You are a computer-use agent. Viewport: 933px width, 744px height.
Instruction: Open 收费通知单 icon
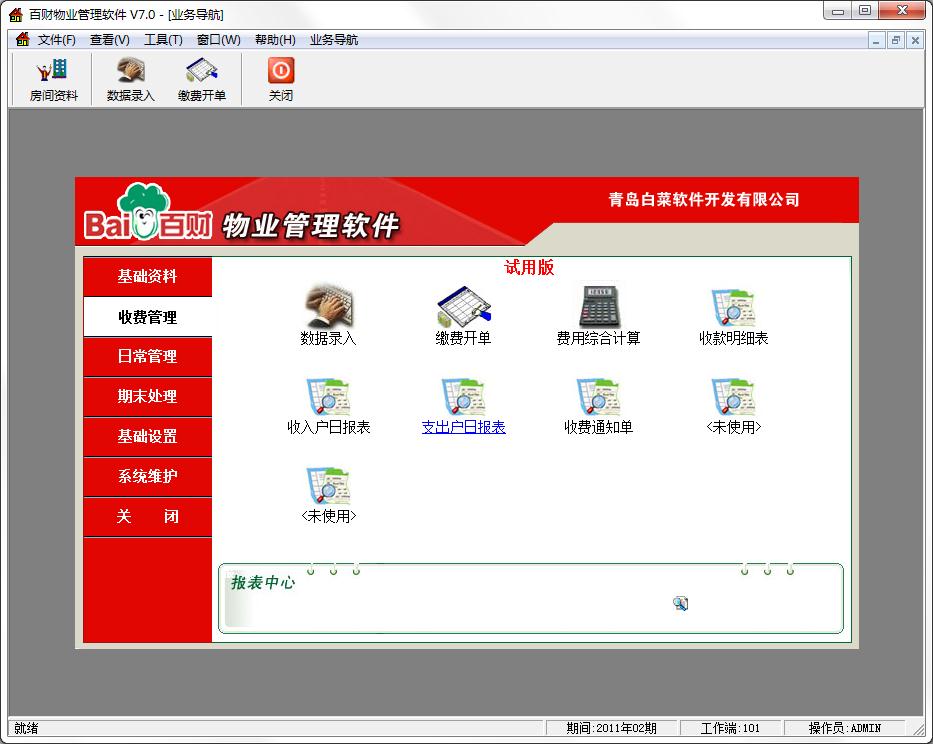coord(599,396)
